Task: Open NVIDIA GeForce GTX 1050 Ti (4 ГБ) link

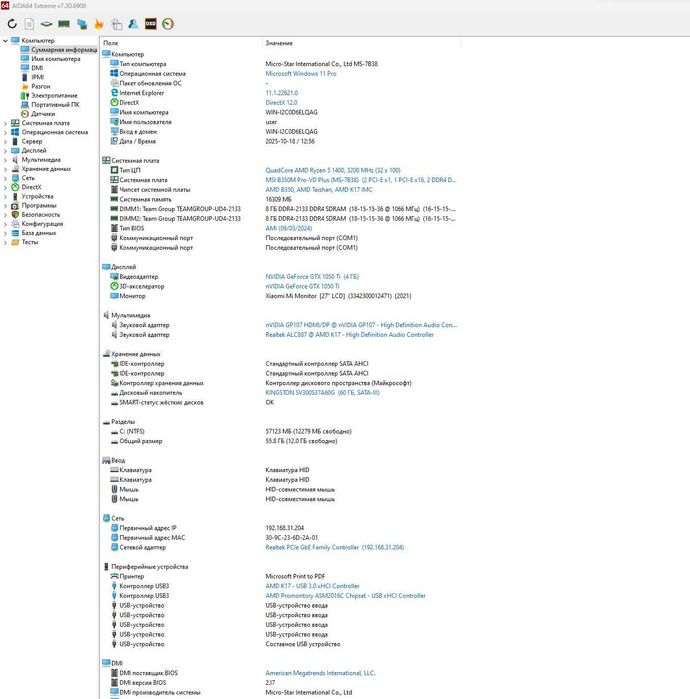Action: [x=312, y=277]
